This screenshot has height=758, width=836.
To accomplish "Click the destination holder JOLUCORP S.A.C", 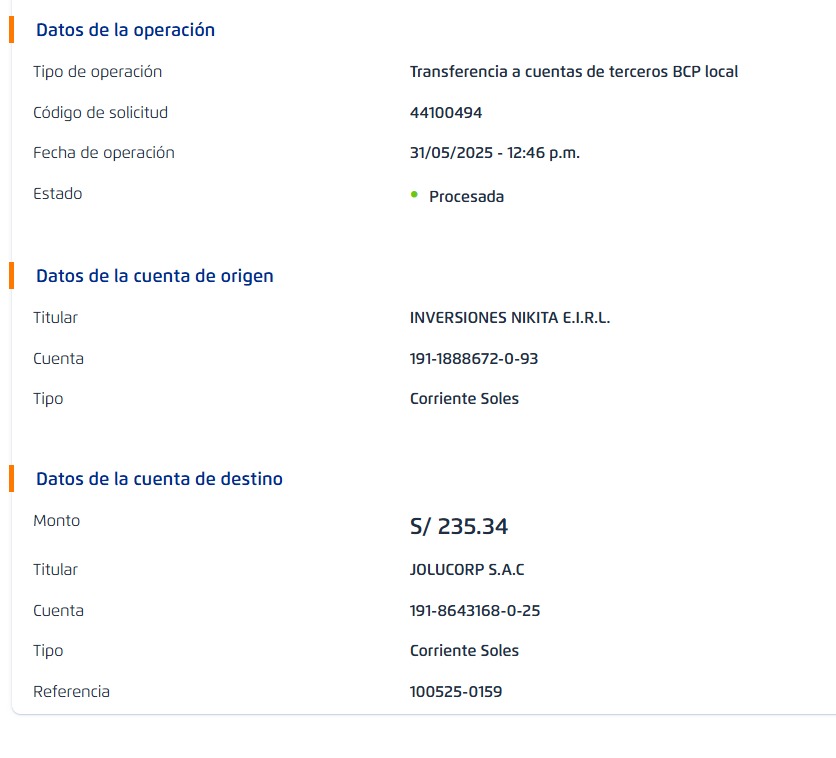I will pyautogui.click(x=467, y=570).
